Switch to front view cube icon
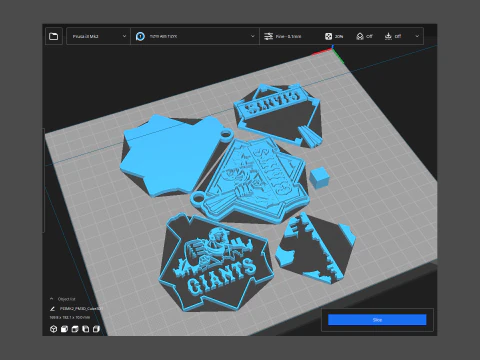This screenshot has width=480, height=360. tap(64, 329)
